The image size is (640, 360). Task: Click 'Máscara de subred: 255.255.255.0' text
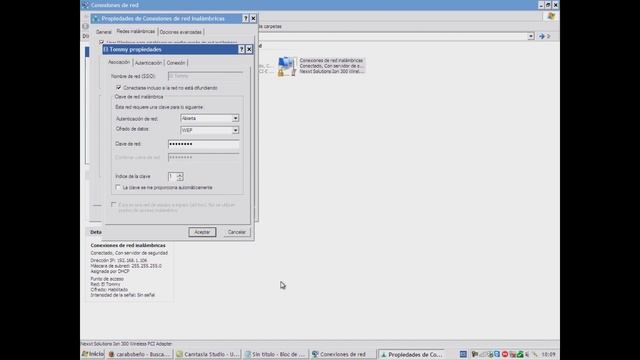coord(126,266)
